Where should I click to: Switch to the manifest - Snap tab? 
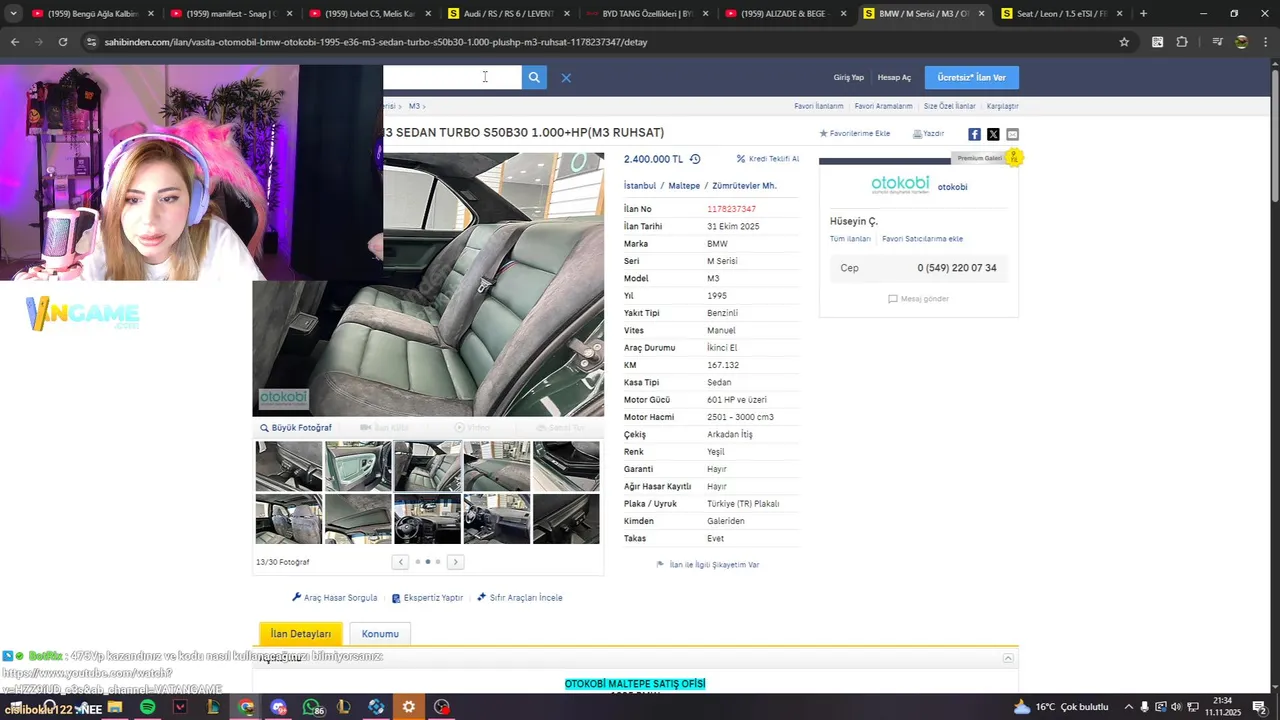(x=230, y=14)
